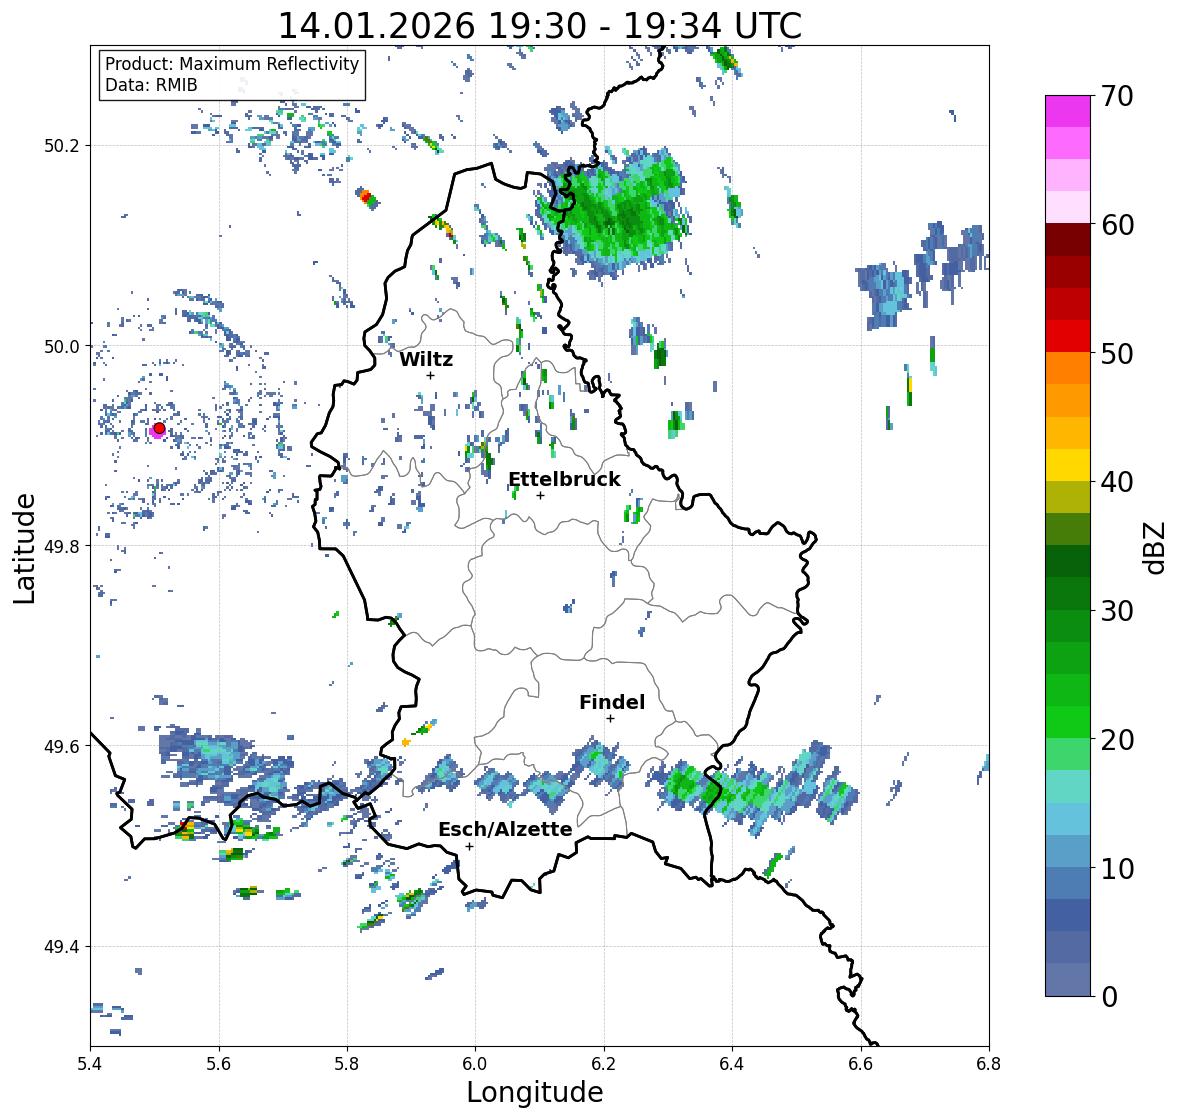This screenshot has height=1117, width=1179.
Task: Click the red radar site marker dot
Action: tap(159, 428)
